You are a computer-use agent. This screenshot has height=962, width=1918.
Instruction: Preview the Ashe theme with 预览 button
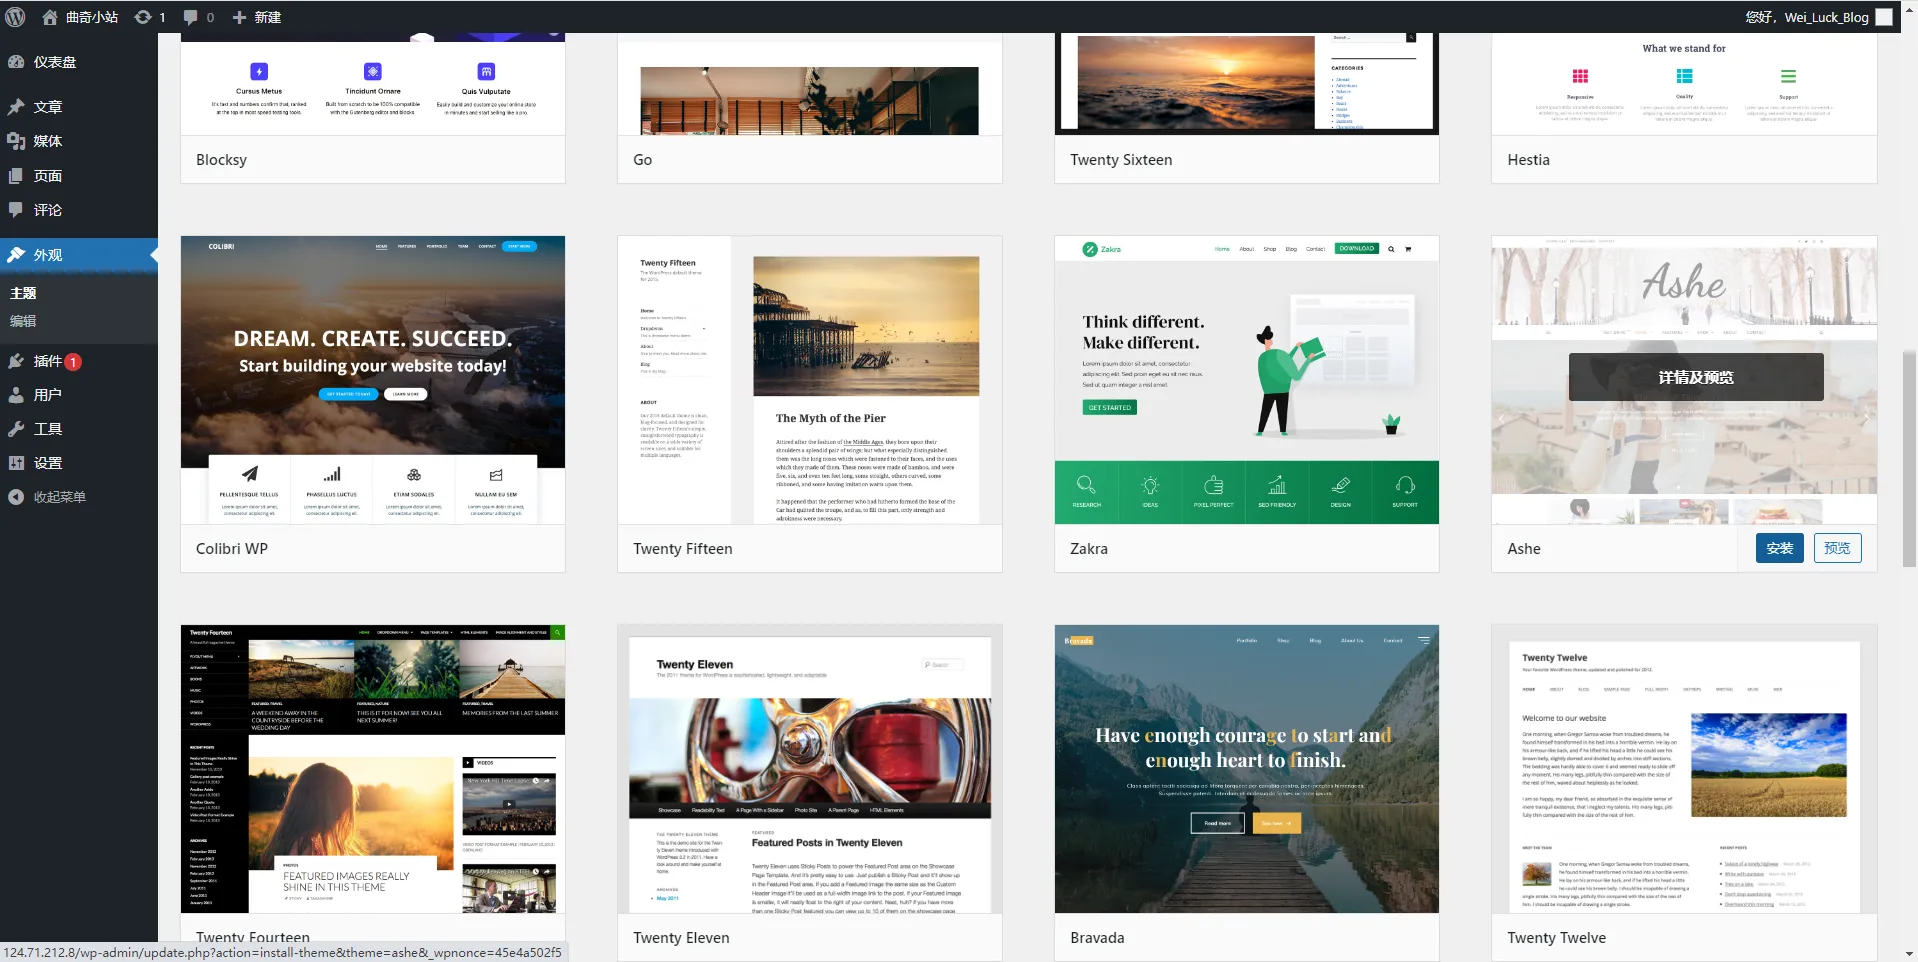click(1837, 548)
